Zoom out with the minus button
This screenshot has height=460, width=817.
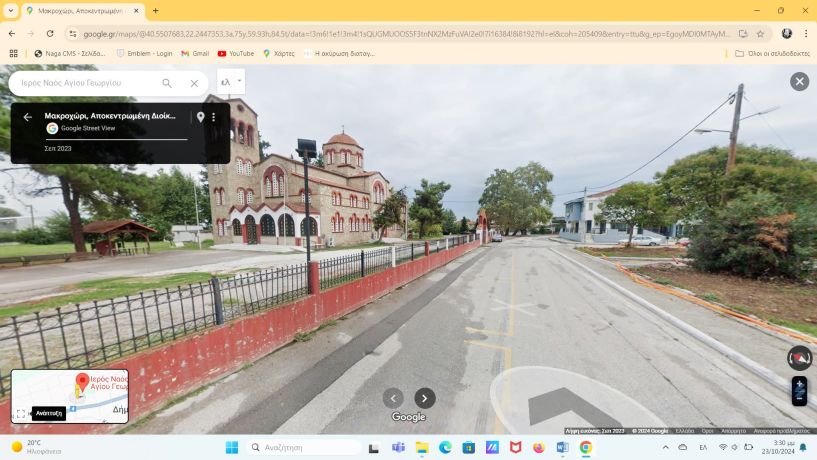[x=799, y=398]
